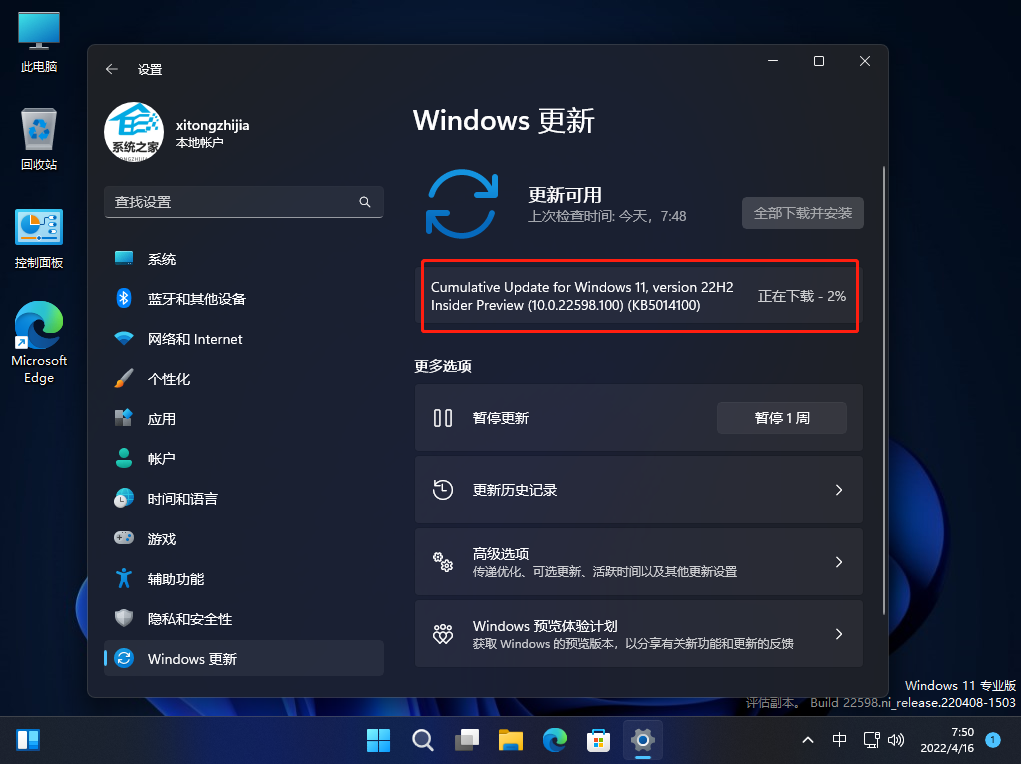Select the 系统 monitor icon in sidebar

[x=124, y=258]
